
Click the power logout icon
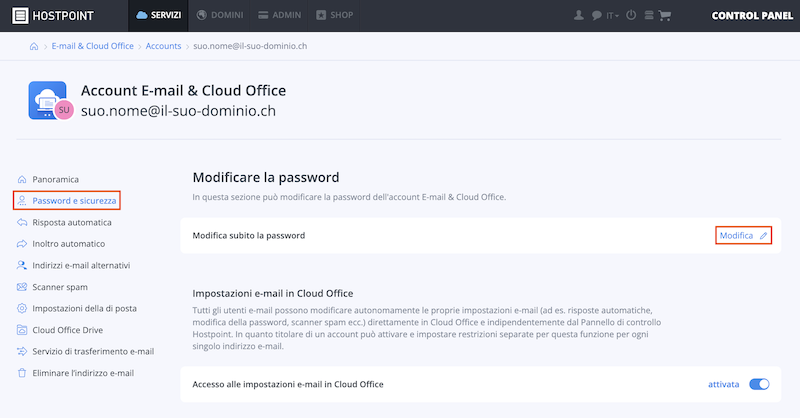[x=631, y=15]
